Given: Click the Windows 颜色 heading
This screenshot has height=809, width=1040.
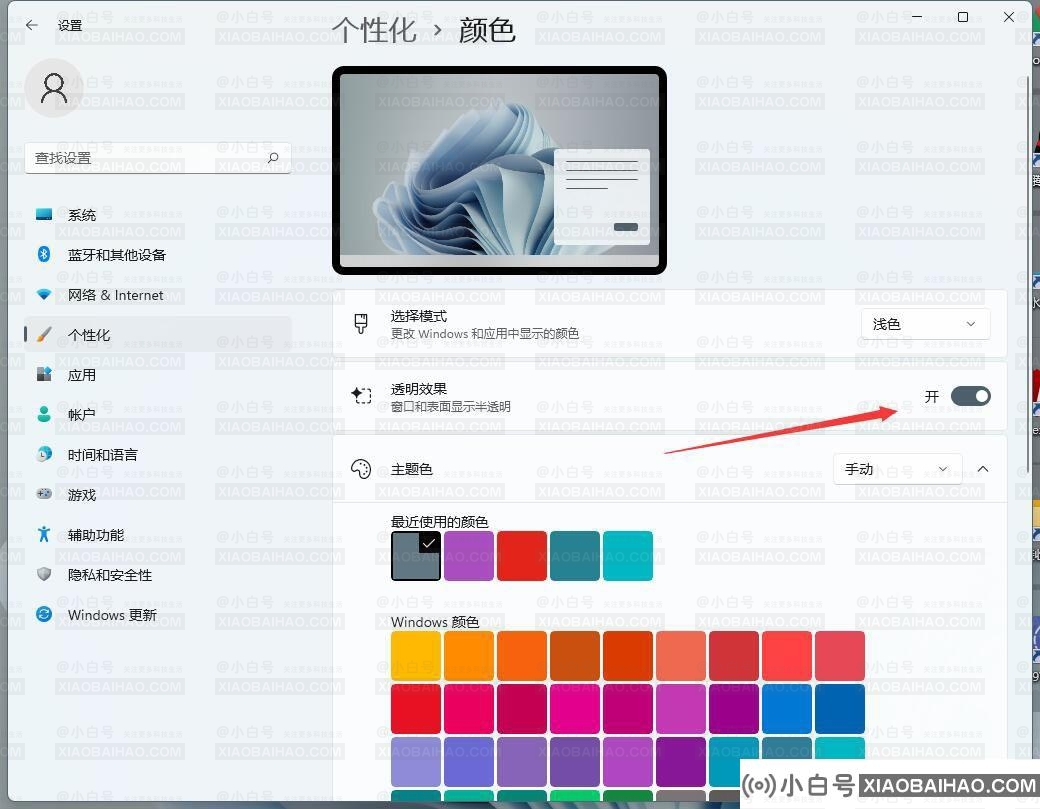Looking at the screenshot, I should click(x=434, y=622).
